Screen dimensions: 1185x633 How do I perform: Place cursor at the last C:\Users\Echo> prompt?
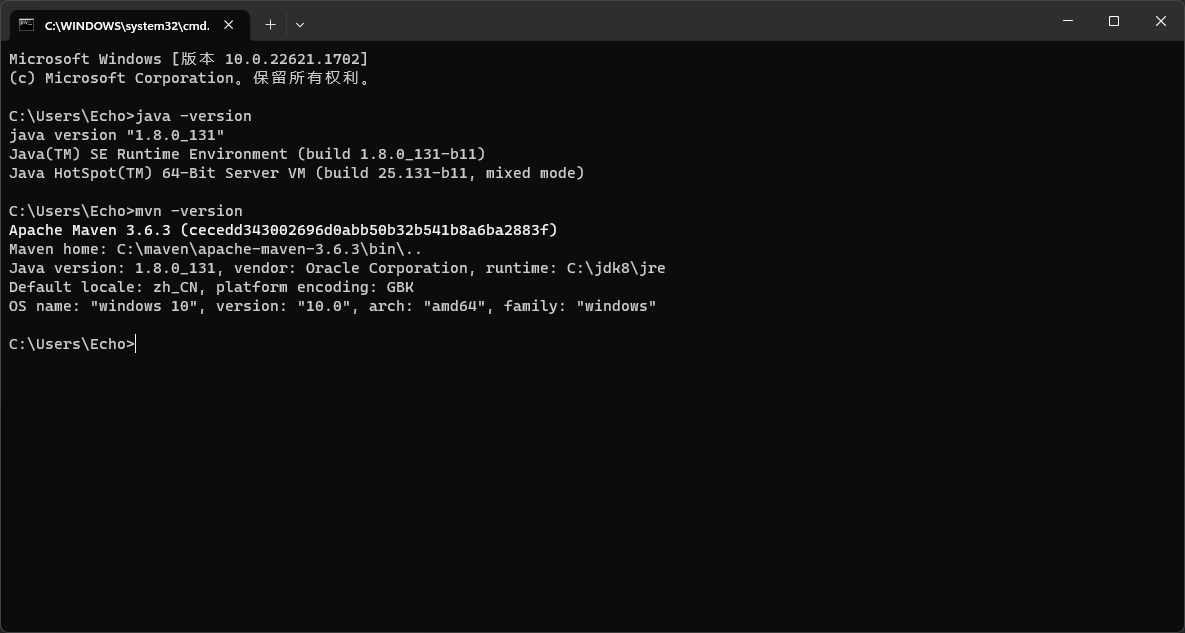(x=135, y=344)
